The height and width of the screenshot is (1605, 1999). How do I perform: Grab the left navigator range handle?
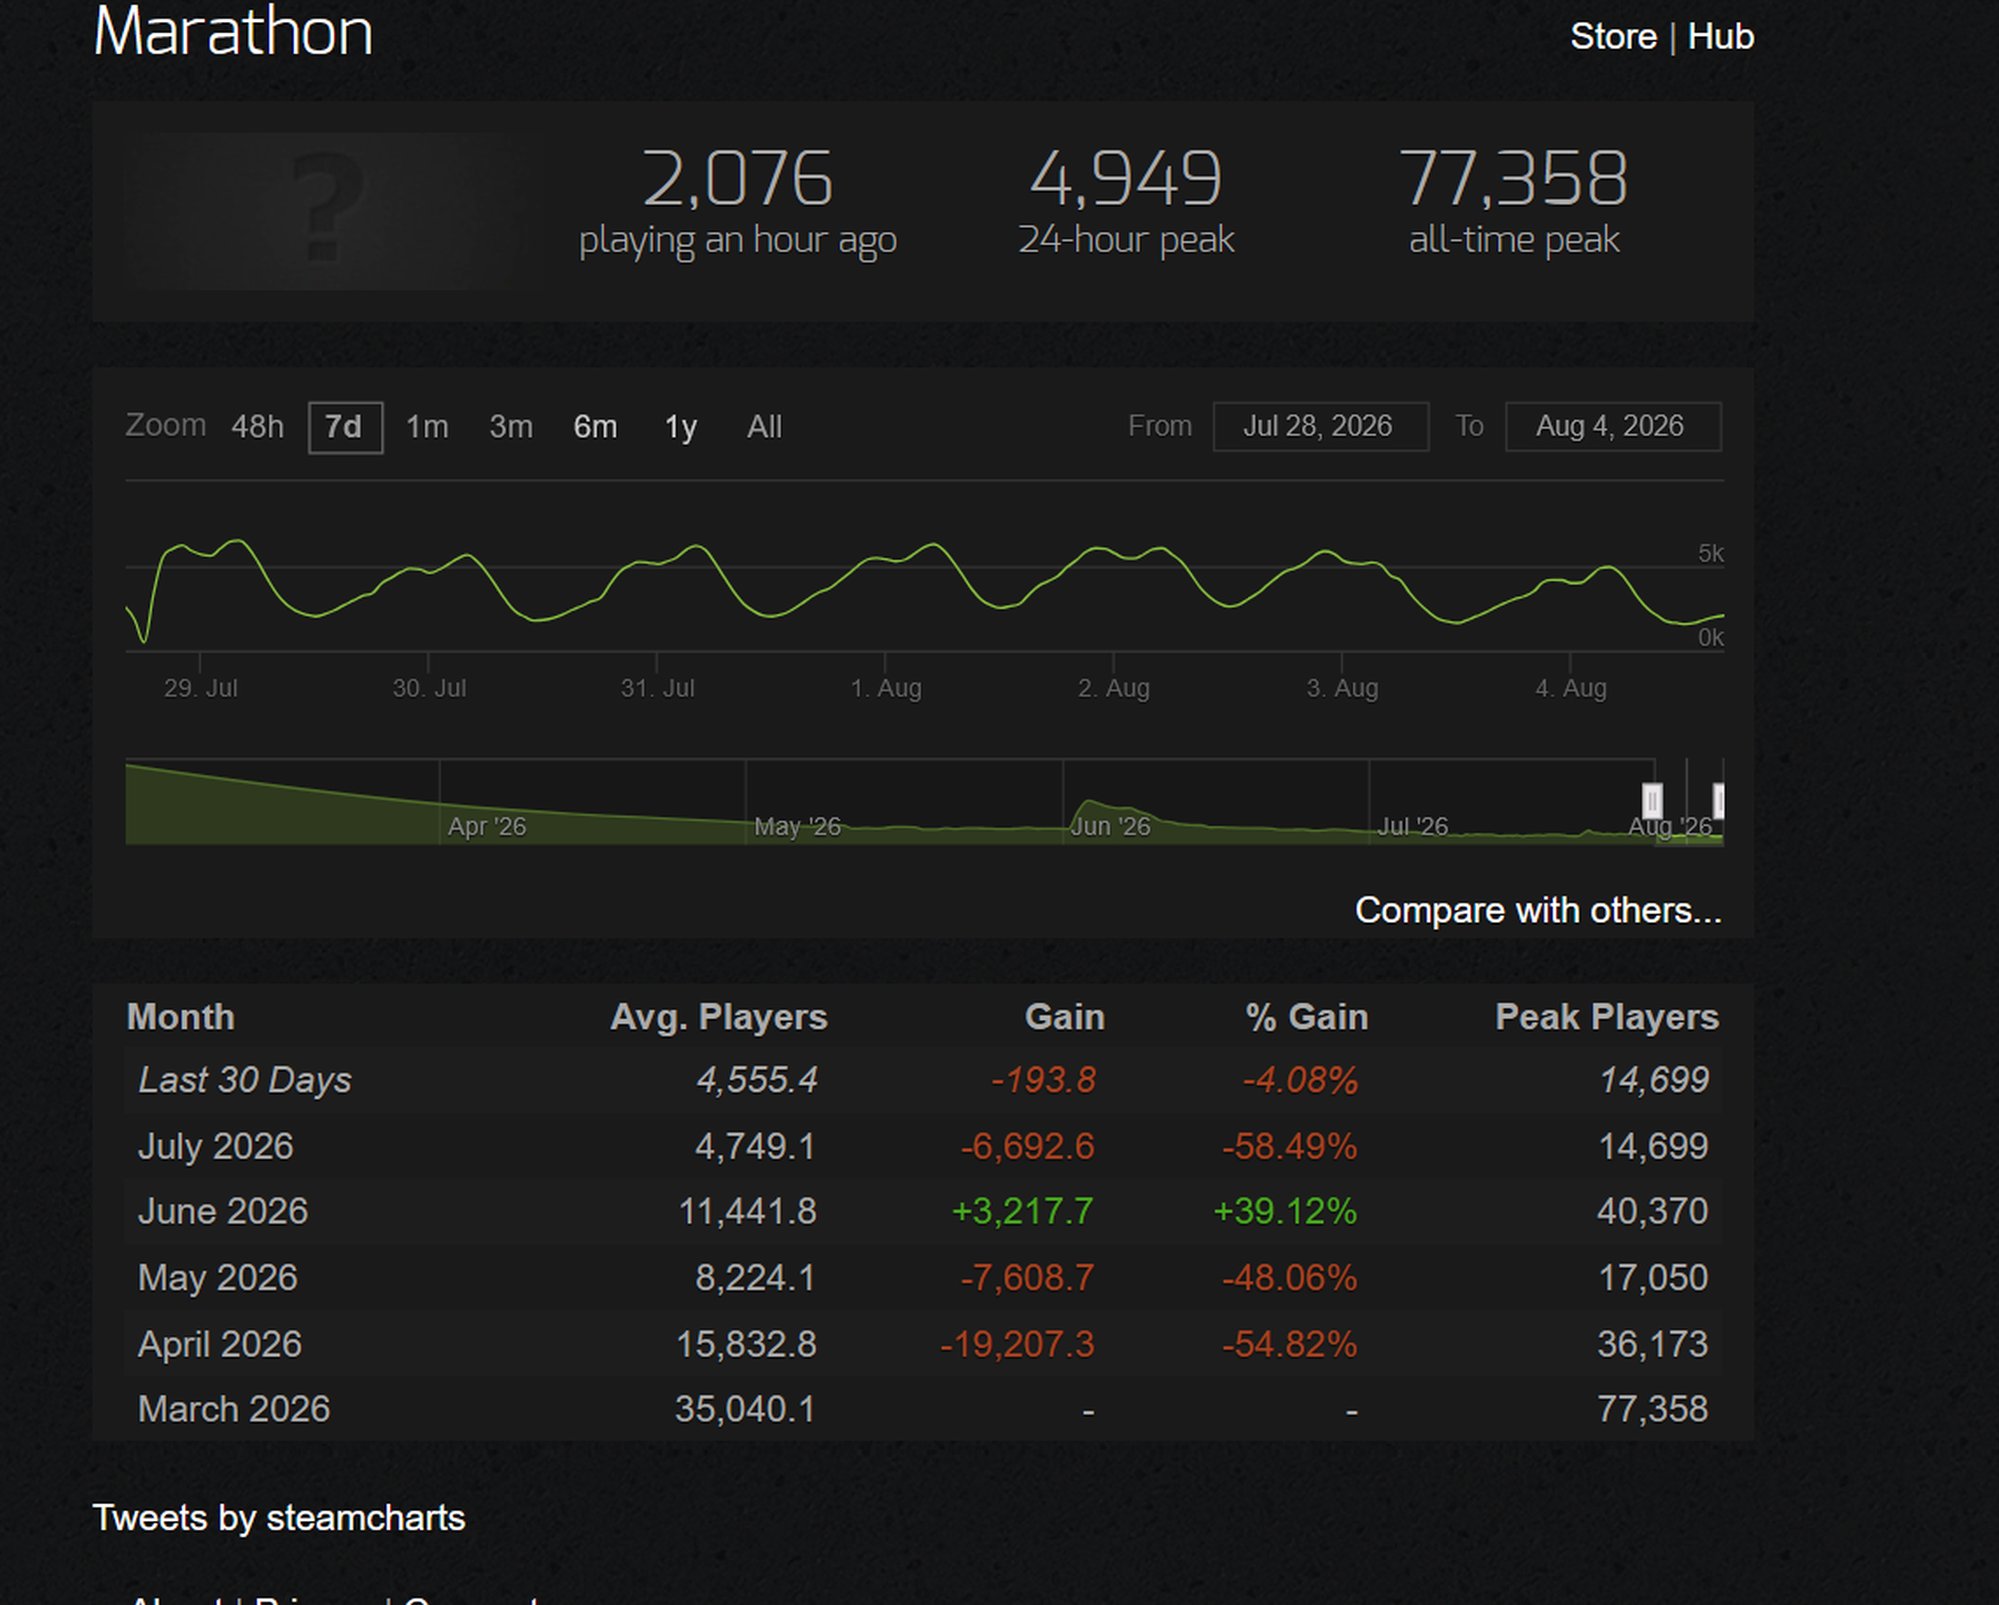click(x=1652, y=801)
